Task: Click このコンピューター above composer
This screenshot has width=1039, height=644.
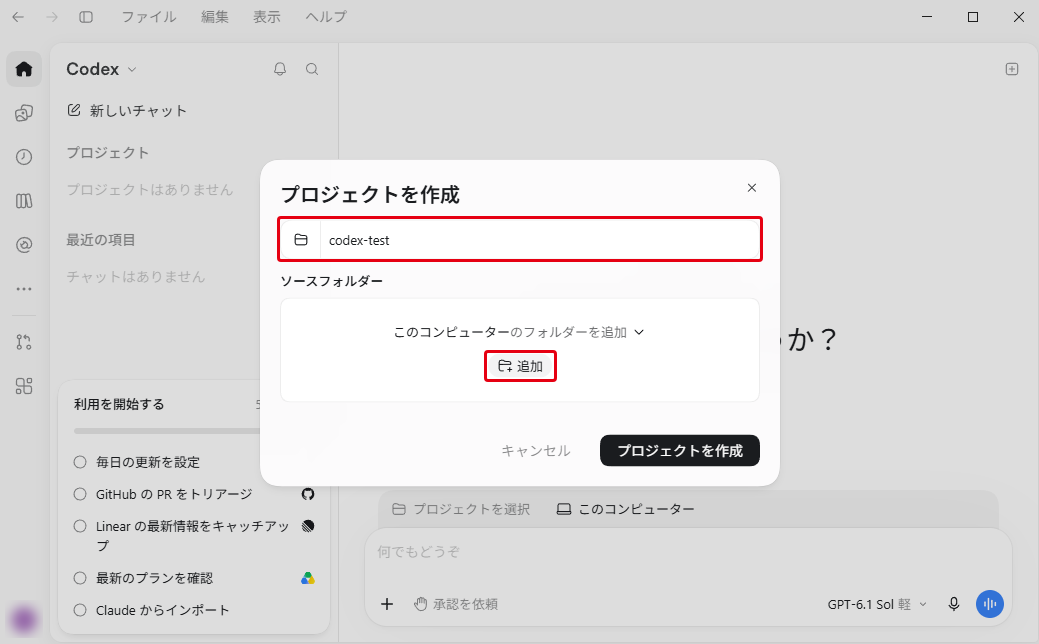Action: point(626,509)
